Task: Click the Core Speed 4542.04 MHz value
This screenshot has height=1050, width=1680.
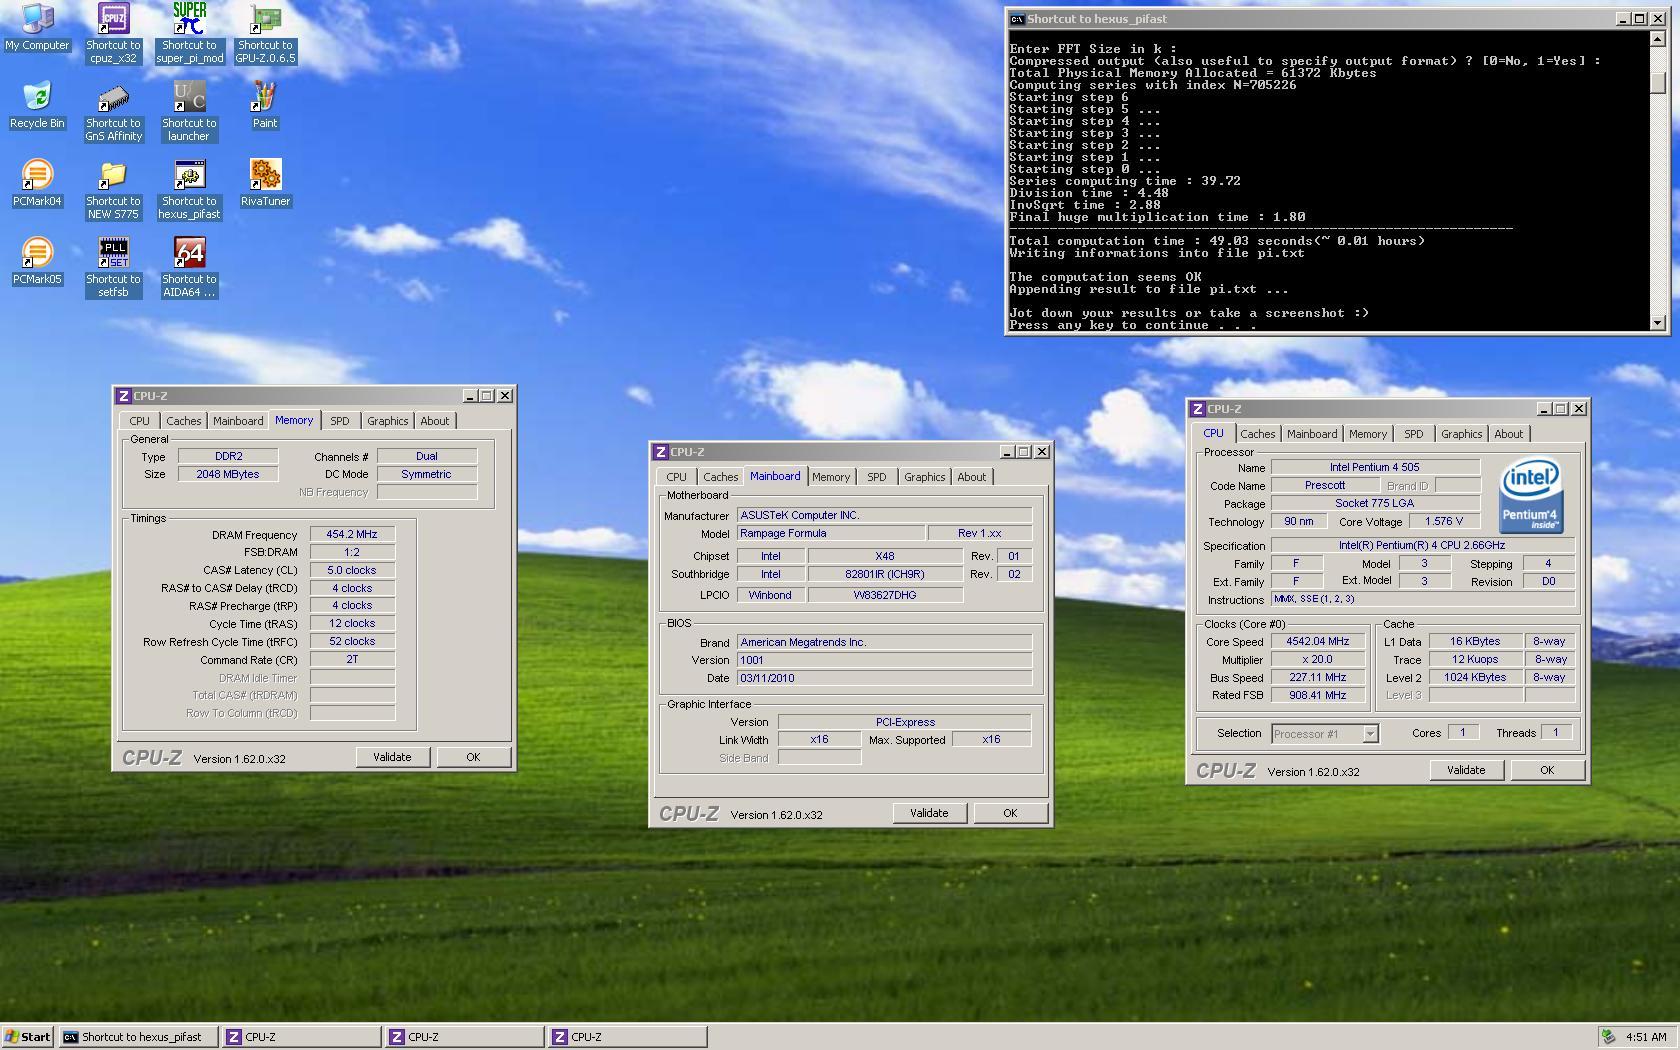Action: (x=1318, y=642)
